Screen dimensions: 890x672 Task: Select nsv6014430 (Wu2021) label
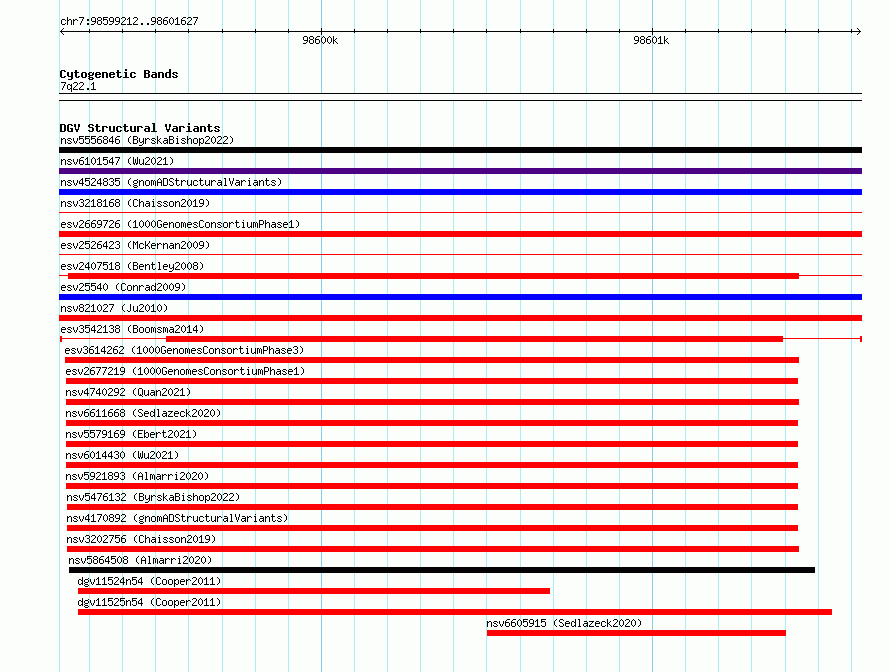[x=122, y=455]
